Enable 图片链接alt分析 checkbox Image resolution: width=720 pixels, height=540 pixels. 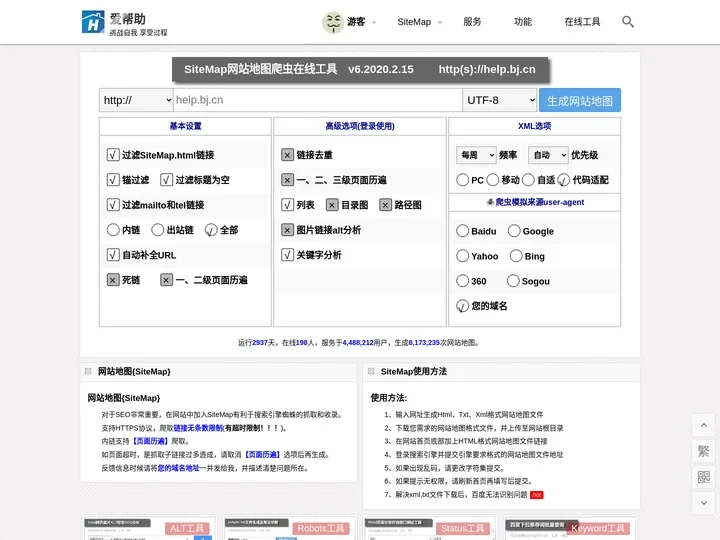point(287,230)
